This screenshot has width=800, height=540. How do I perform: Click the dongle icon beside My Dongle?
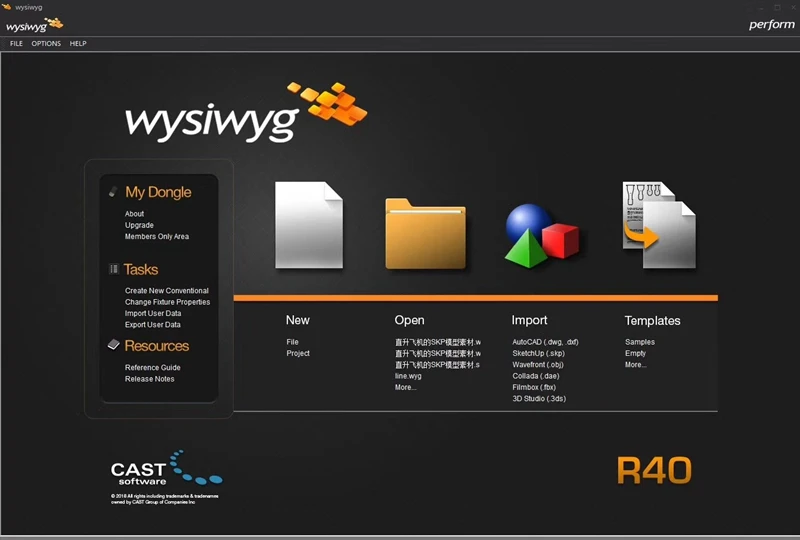pyautogui.click(x=113, y=192)
